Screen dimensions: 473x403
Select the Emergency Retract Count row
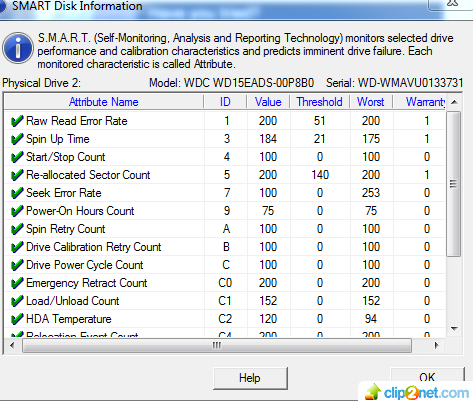pos(225,283)
